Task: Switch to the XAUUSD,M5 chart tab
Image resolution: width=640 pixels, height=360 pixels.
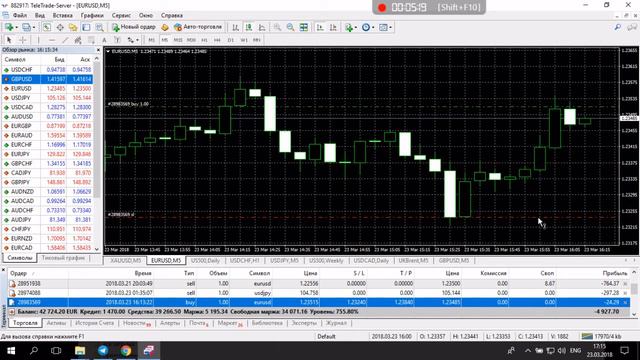Action: click(126, 260)
